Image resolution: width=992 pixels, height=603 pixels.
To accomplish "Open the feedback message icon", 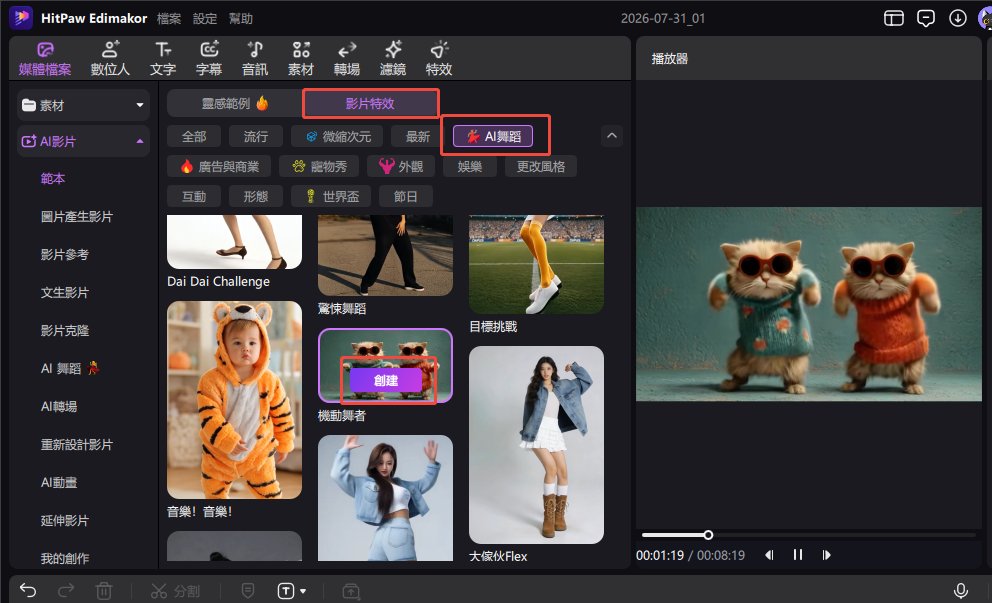I will [x=926, y=18].
